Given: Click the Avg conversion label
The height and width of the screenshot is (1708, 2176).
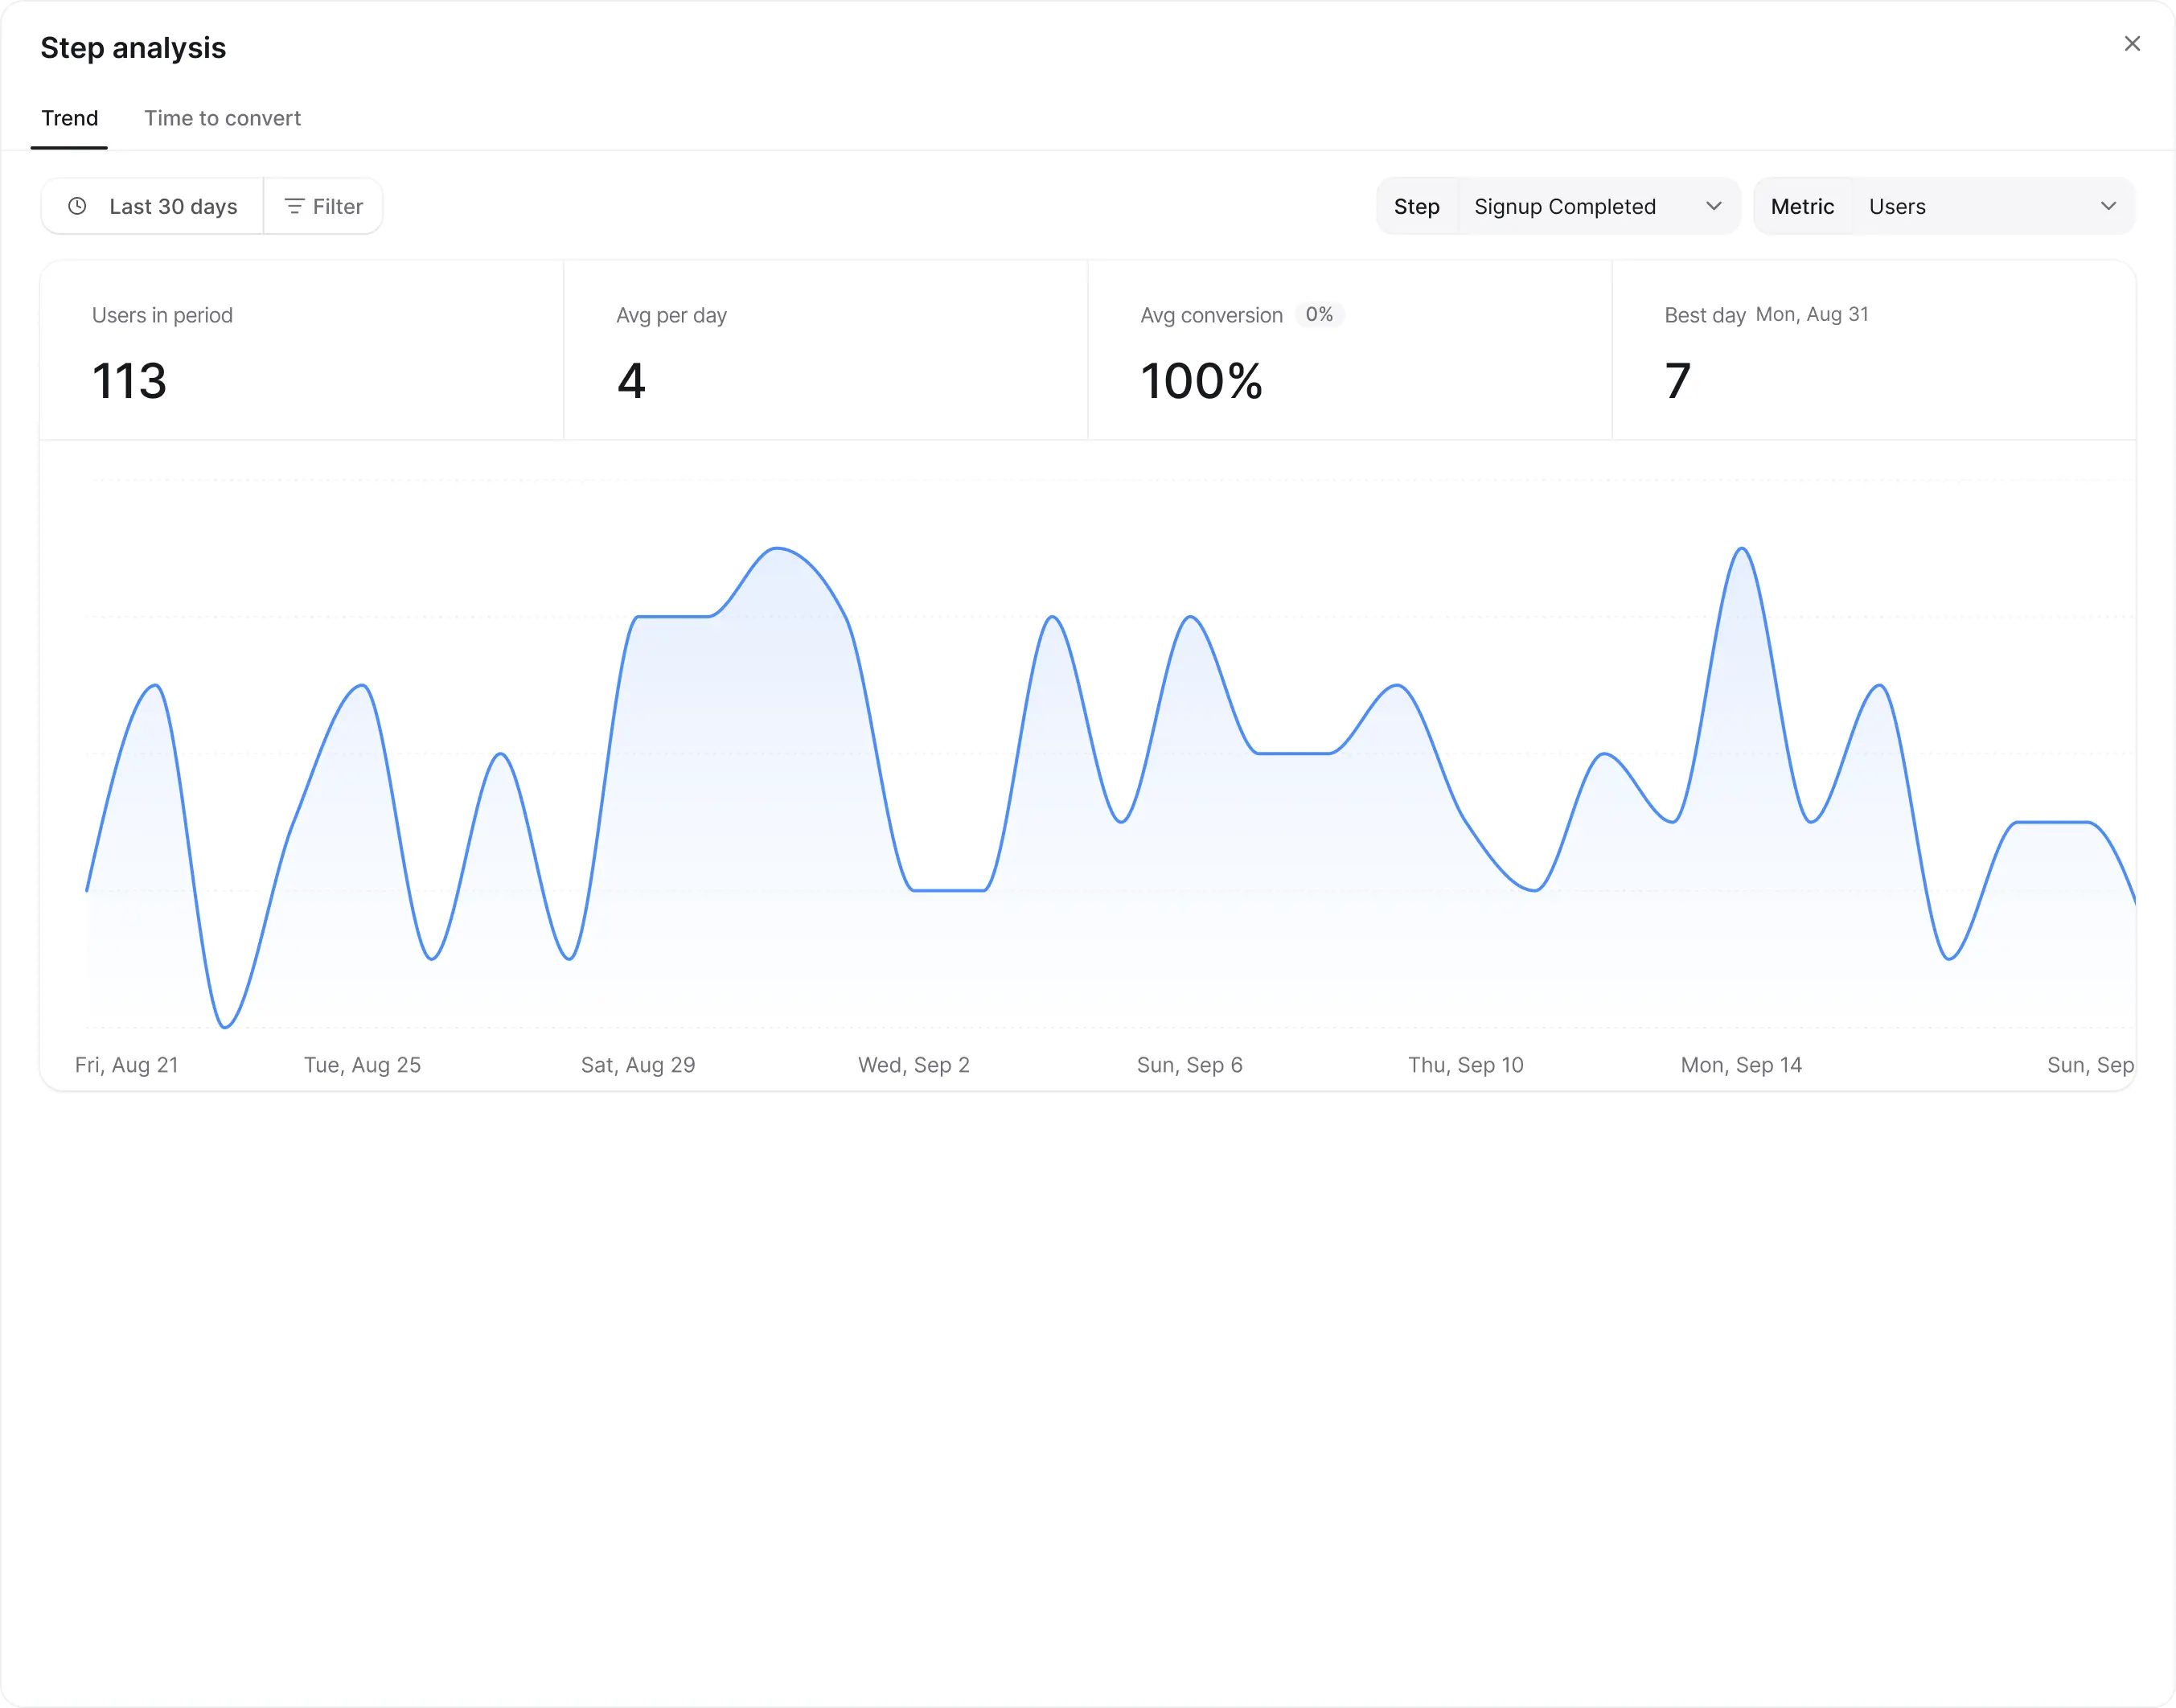Looking at the screenshot, I should 1211,315.
